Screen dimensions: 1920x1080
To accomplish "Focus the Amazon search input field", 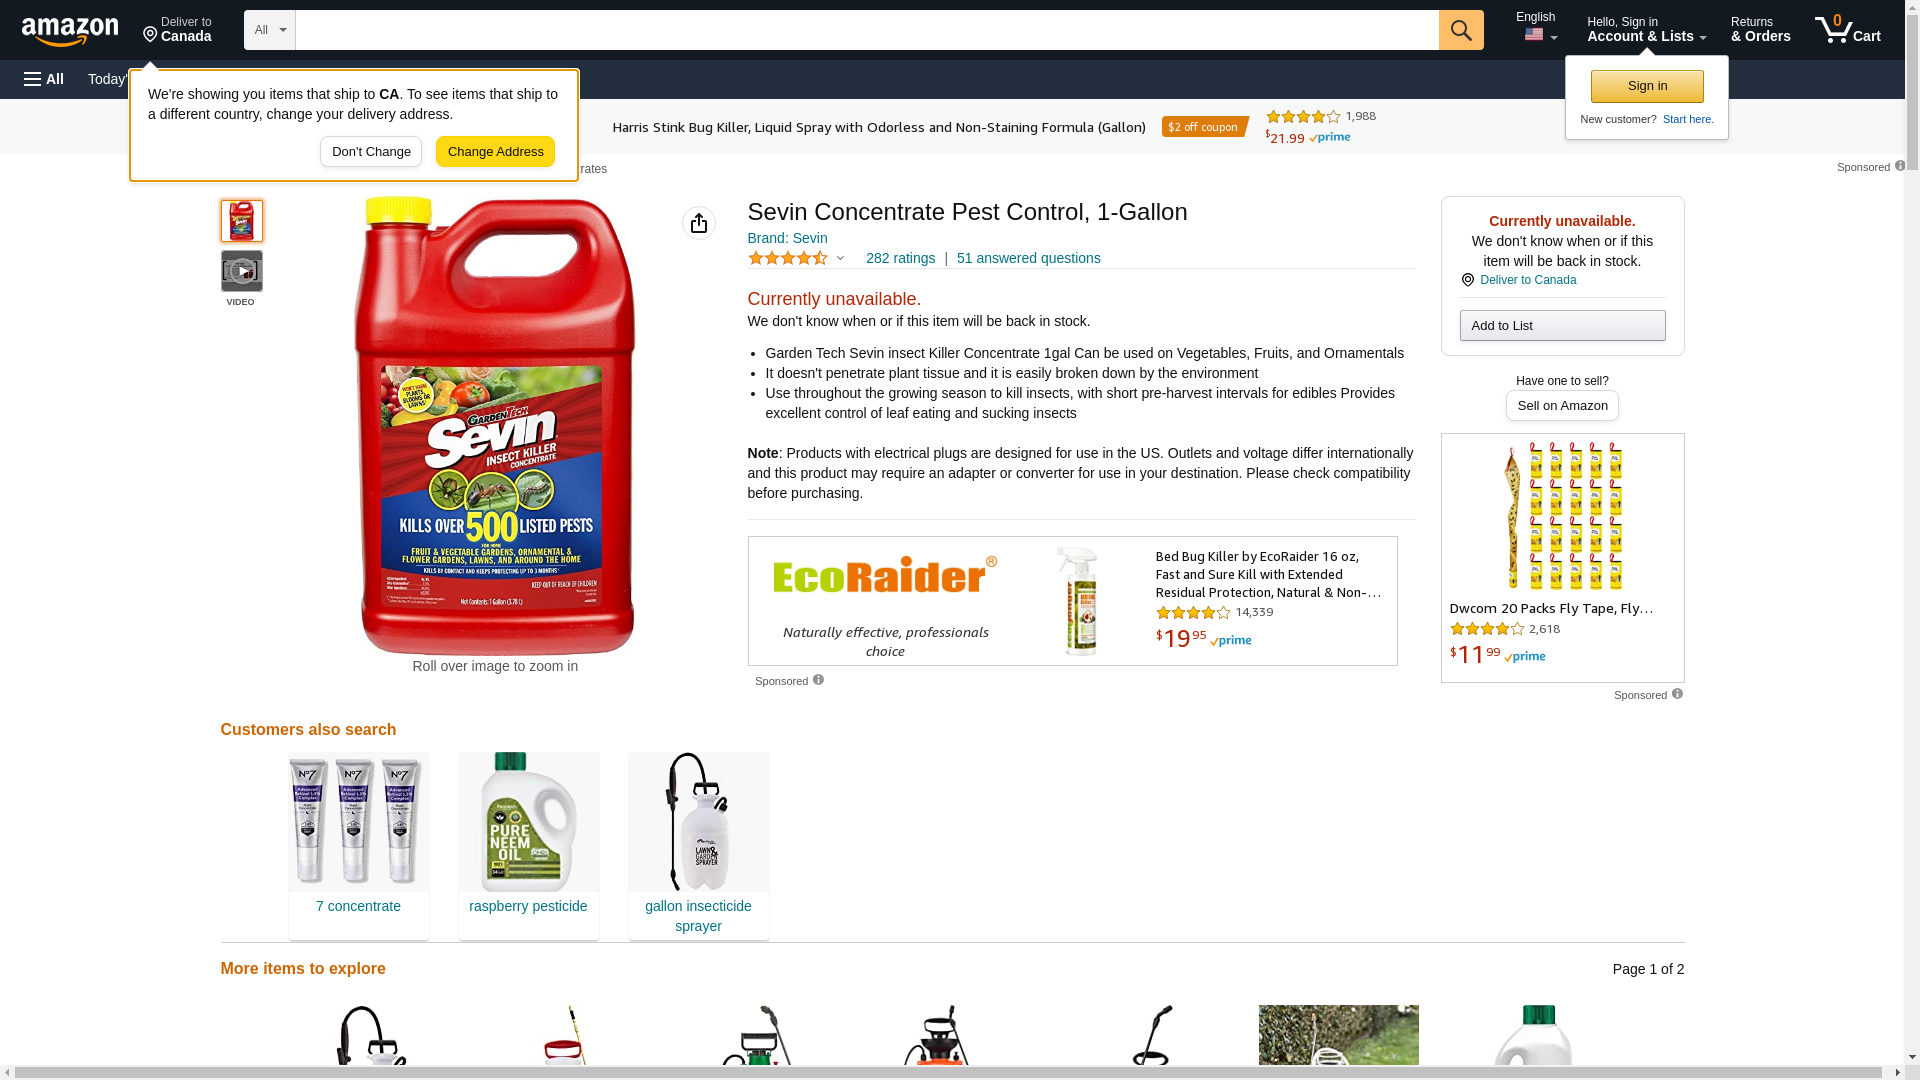I will pos(867,30).
